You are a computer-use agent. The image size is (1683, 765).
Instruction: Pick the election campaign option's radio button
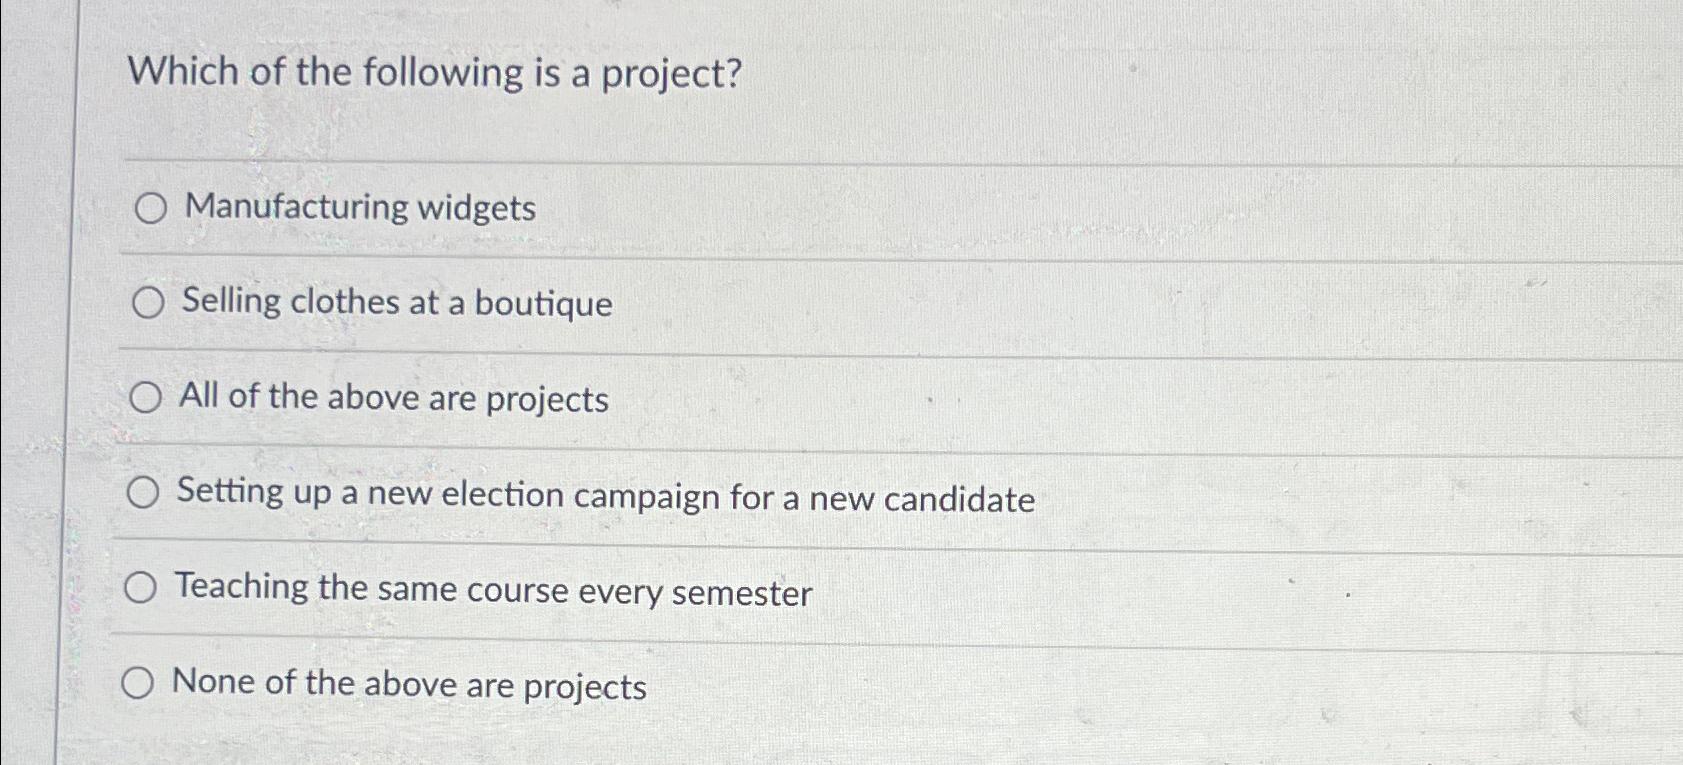143,493
